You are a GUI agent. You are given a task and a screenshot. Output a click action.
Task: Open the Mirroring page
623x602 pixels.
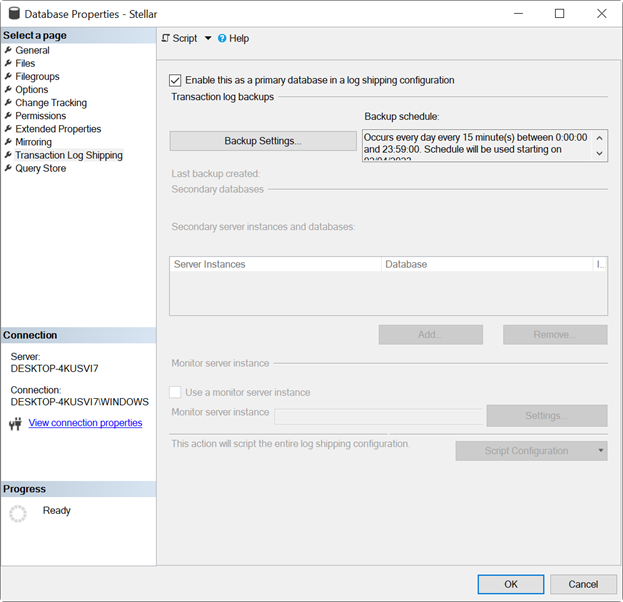33,142
